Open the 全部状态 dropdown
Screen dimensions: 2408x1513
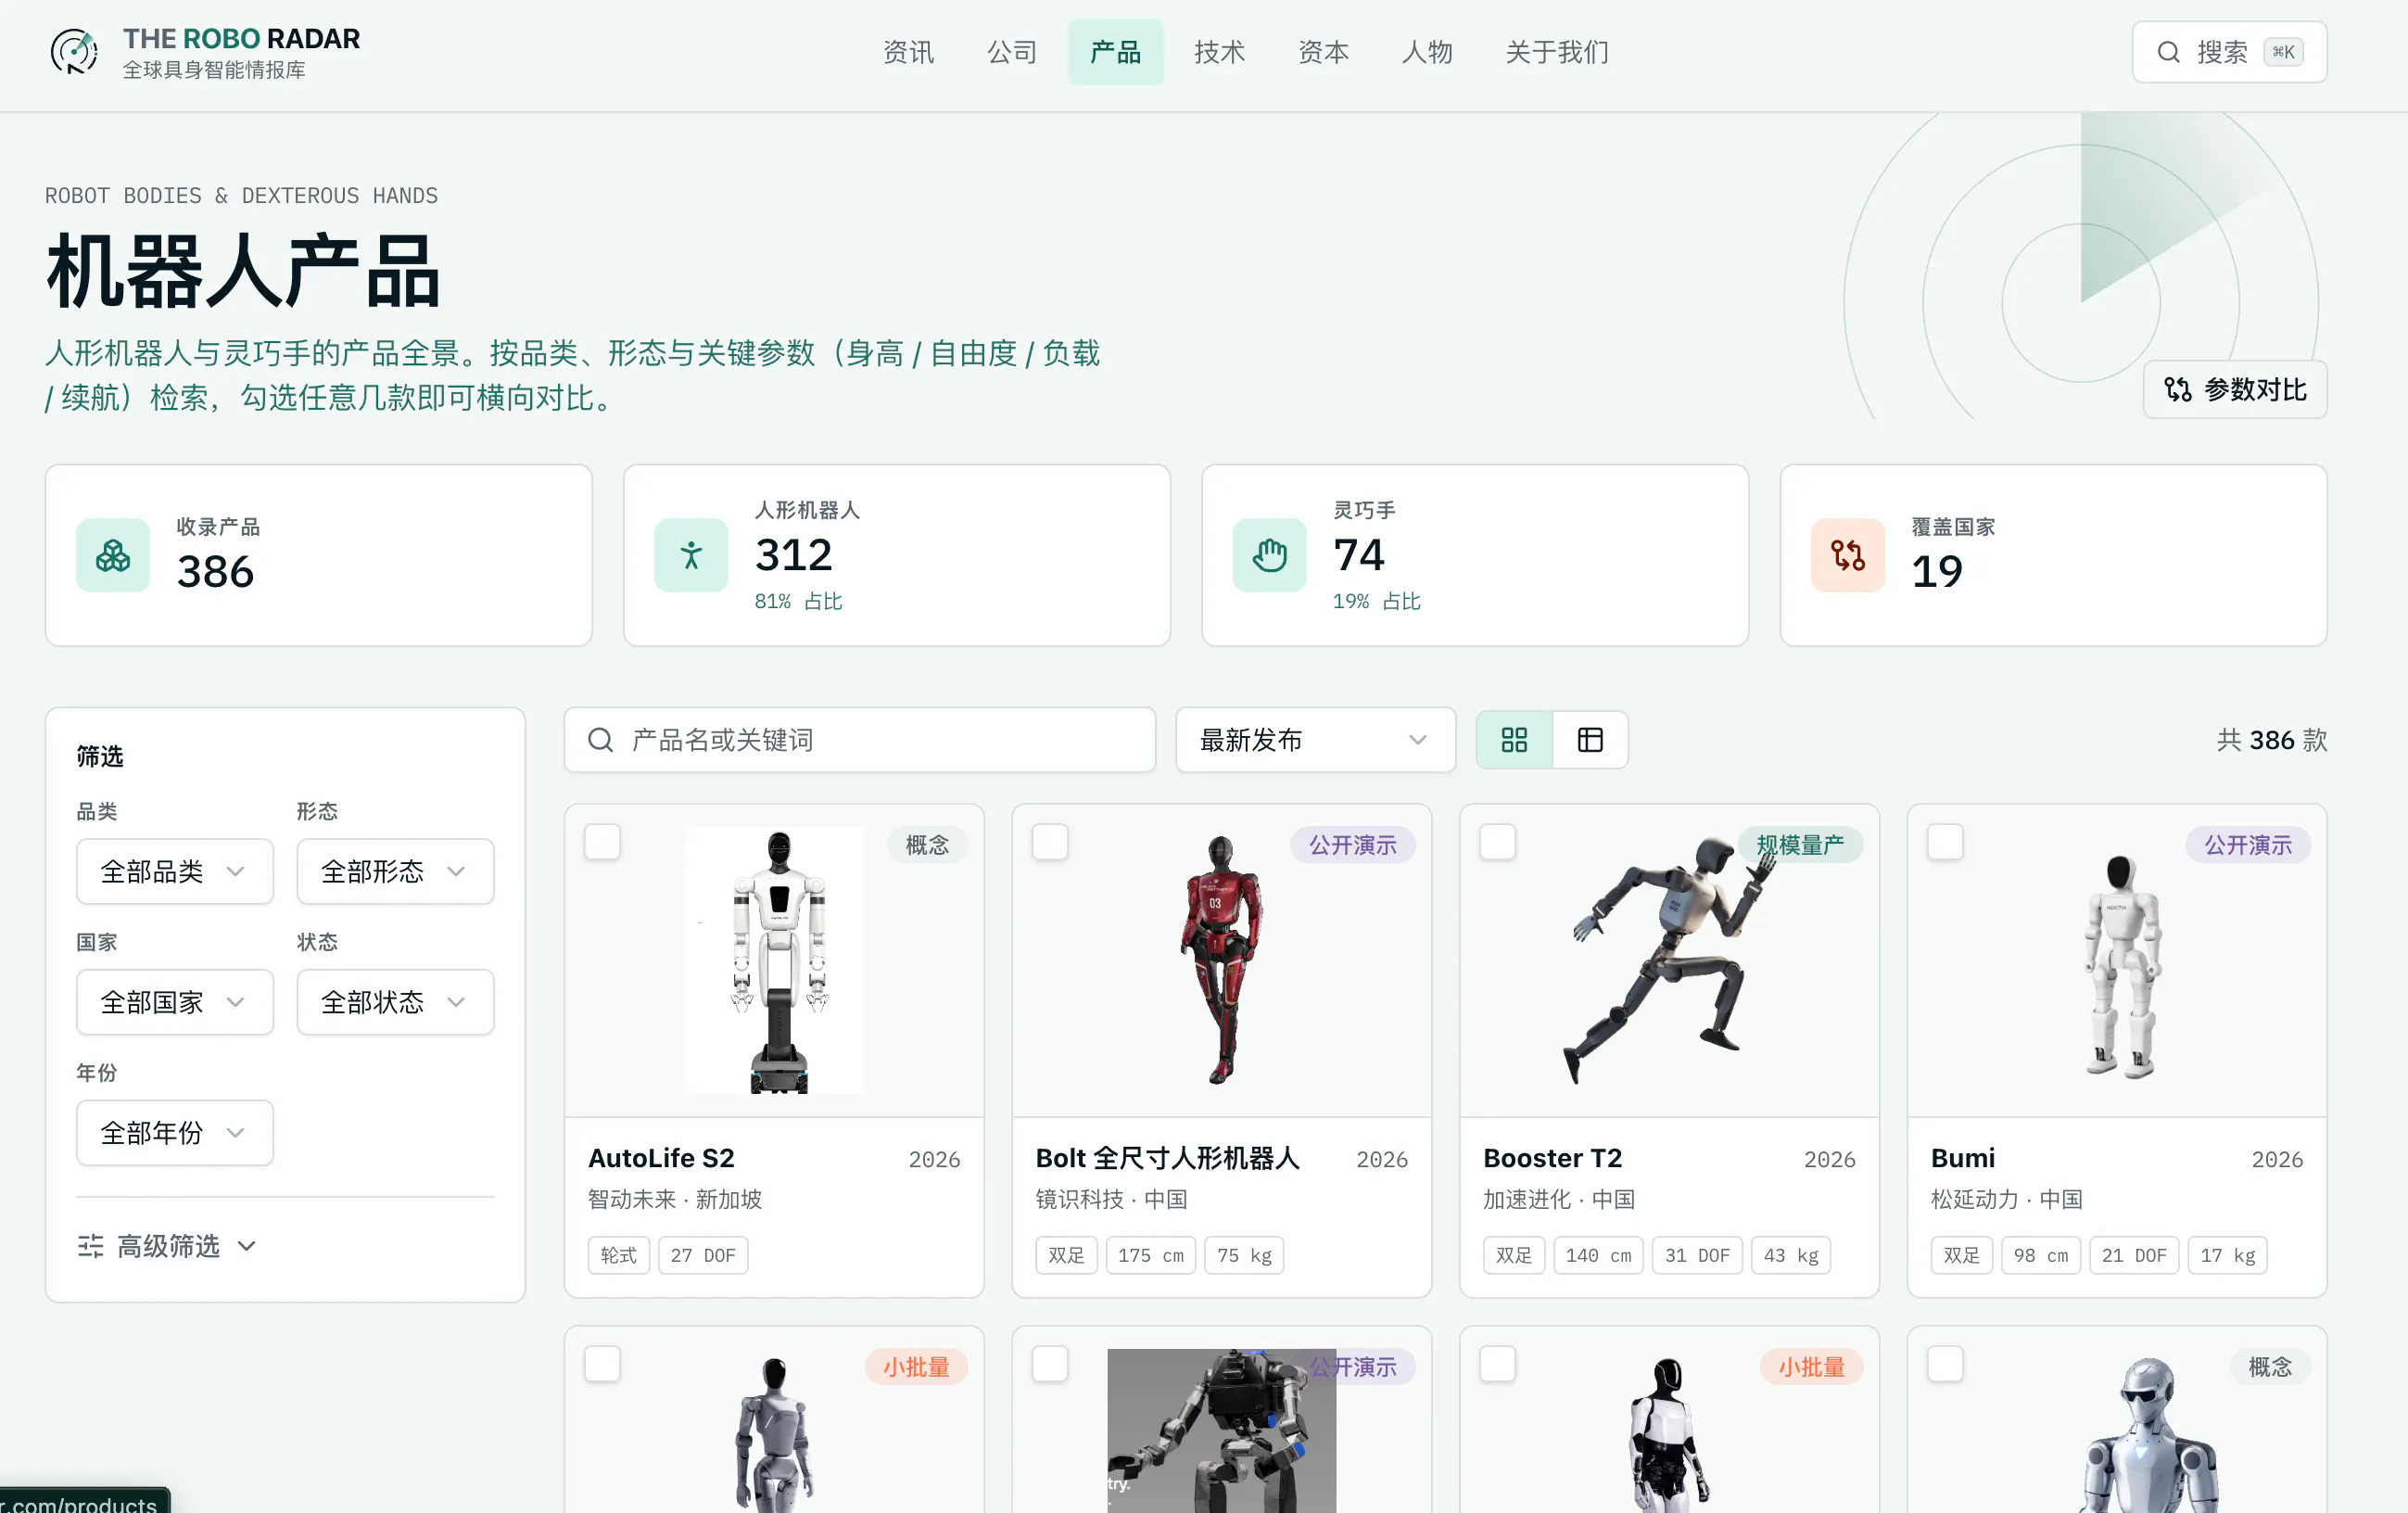tap(395, 1002)
